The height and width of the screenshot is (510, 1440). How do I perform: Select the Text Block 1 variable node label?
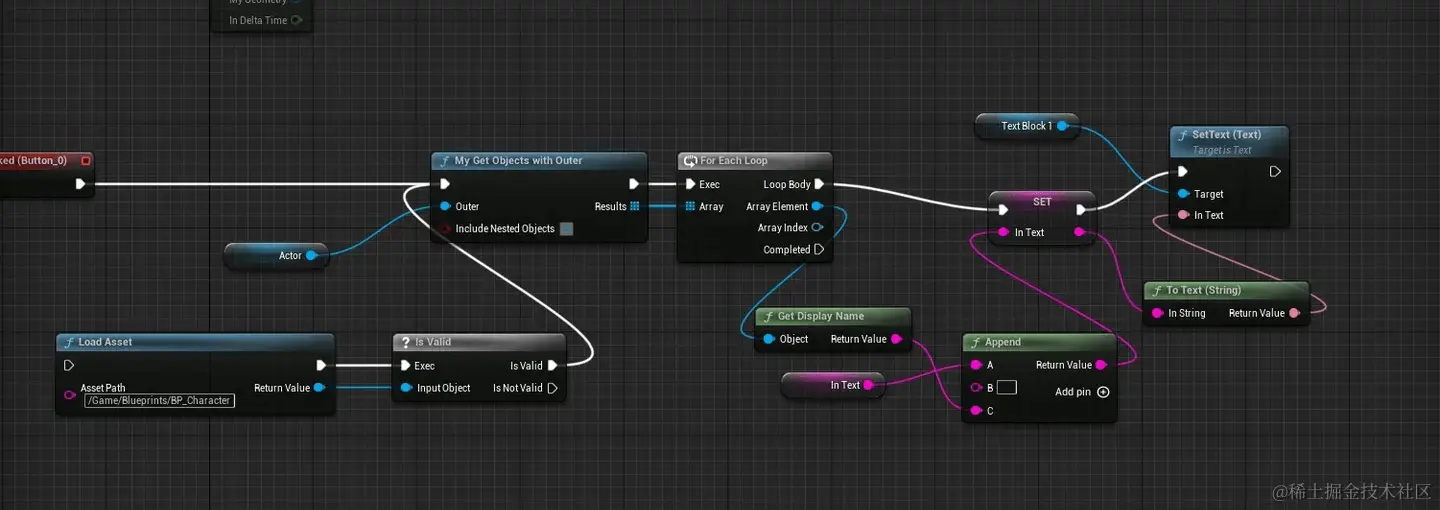tap(1027, 126)
